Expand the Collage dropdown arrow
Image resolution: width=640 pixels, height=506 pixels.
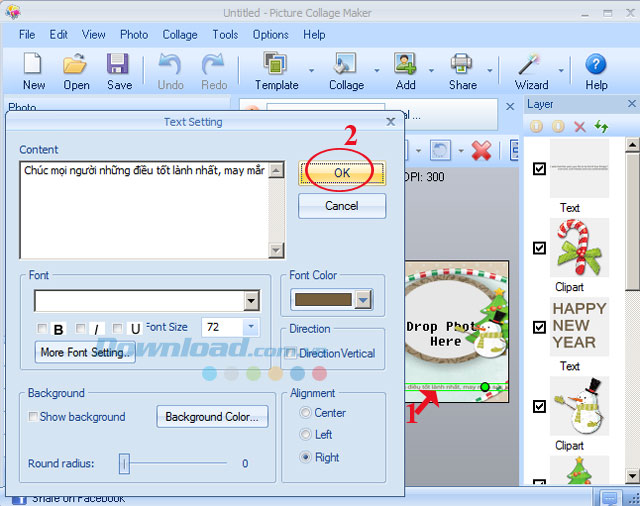point(377,71)
